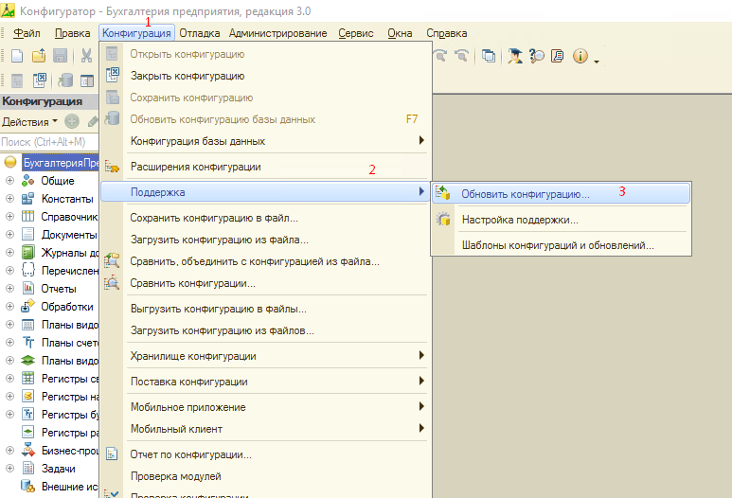Open the Правка menu

72,33
